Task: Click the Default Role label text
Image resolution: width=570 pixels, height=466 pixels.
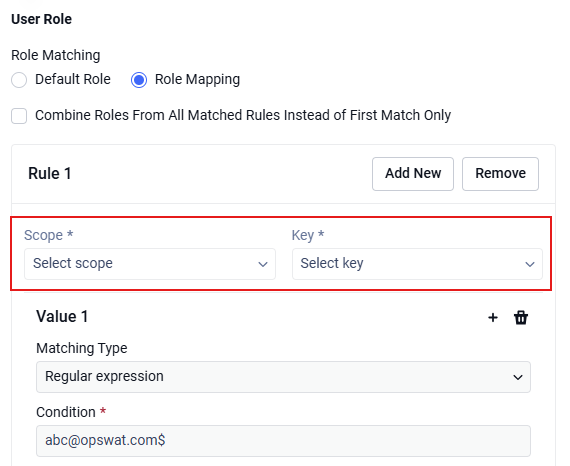Action: click(x=73, y=79)
